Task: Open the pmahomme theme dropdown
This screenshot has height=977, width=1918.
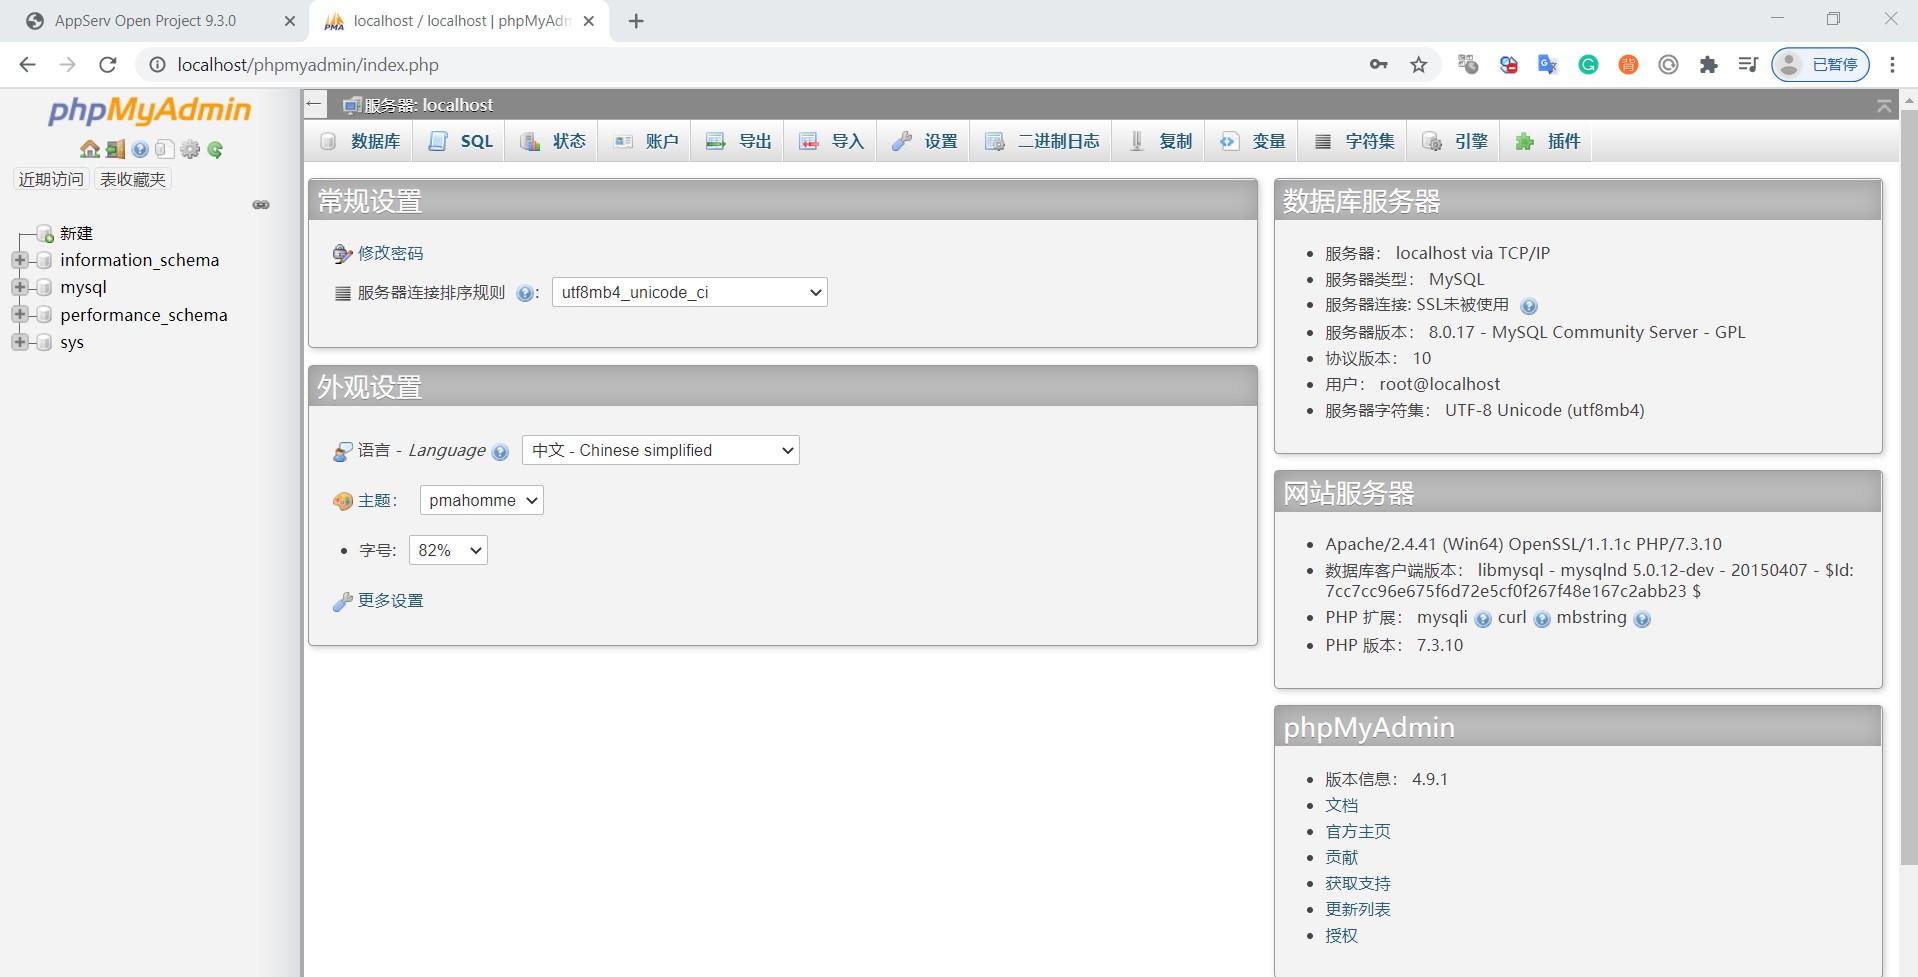Action: [481, 500]
